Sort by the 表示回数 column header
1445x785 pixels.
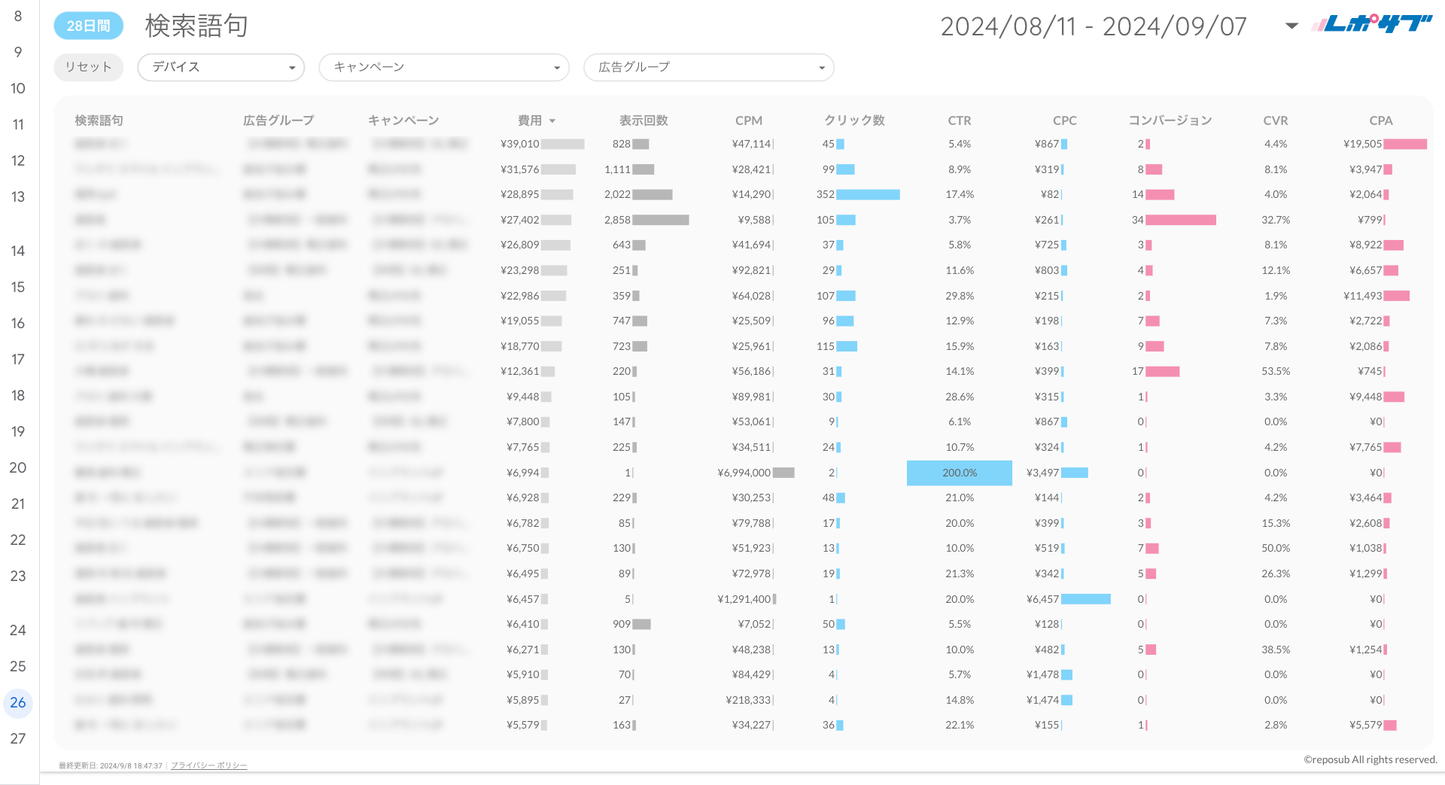pyautogui.click(x=643, y=120)
